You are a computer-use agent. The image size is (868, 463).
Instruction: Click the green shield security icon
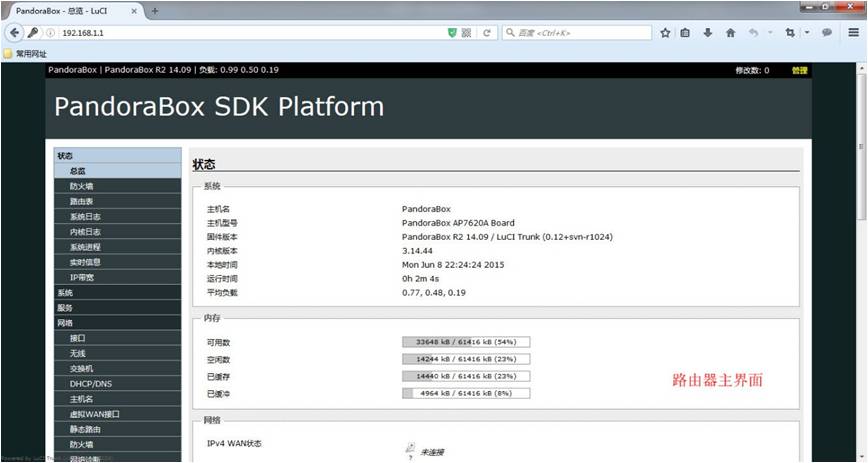452,33
